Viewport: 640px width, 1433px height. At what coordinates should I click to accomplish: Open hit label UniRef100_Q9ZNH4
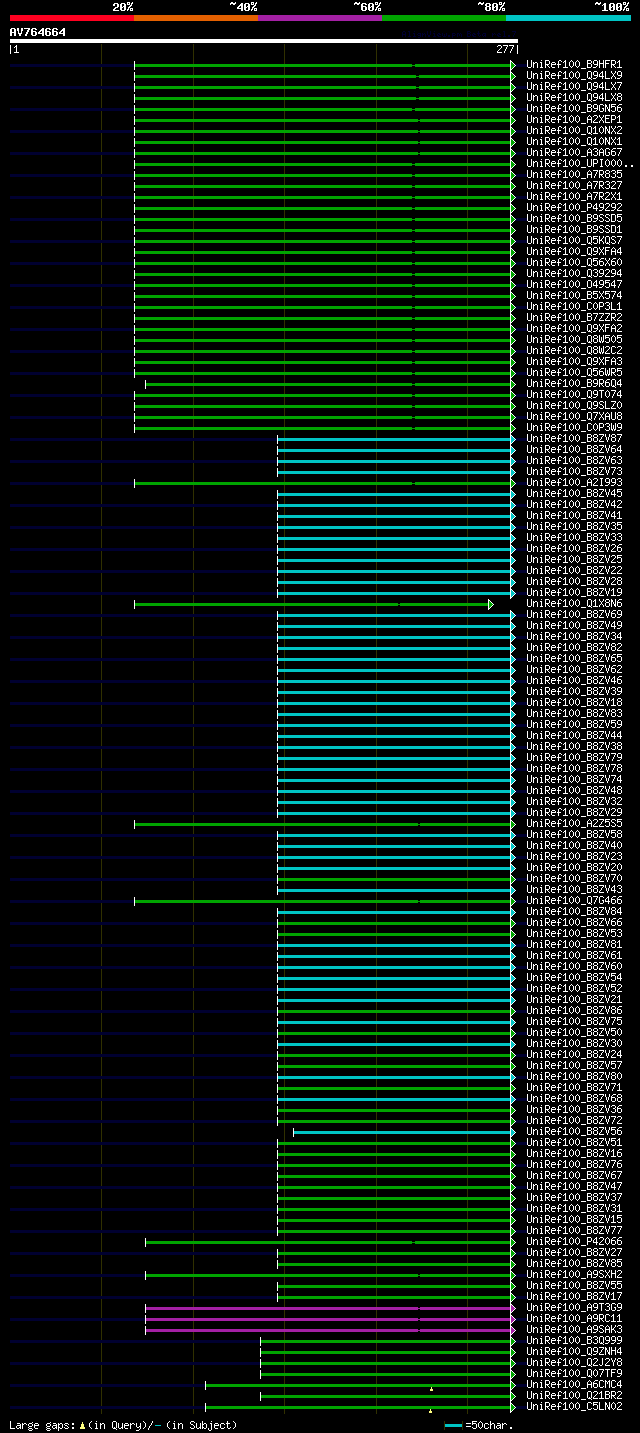click(574, 1352)
